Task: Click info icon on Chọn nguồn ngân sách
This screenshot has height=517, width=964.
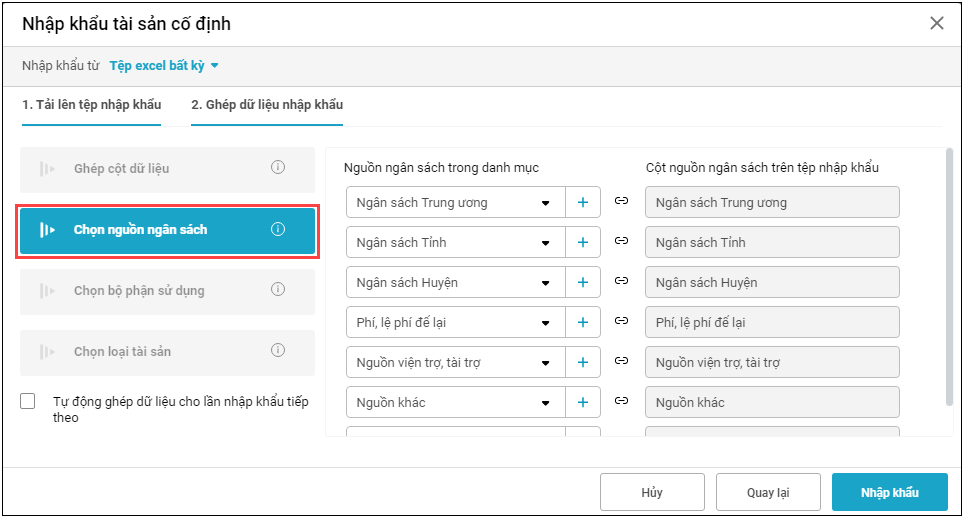Action: [x=278, y=229]
